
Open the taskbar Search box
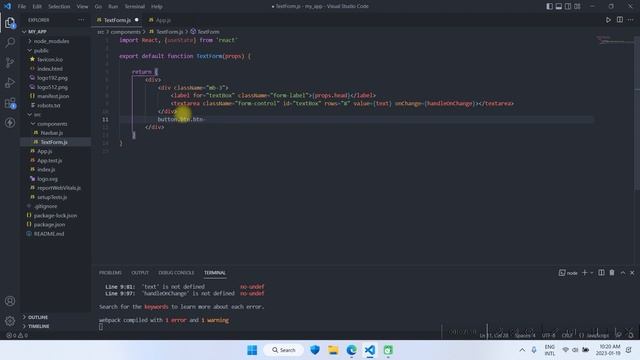point(284,350)
